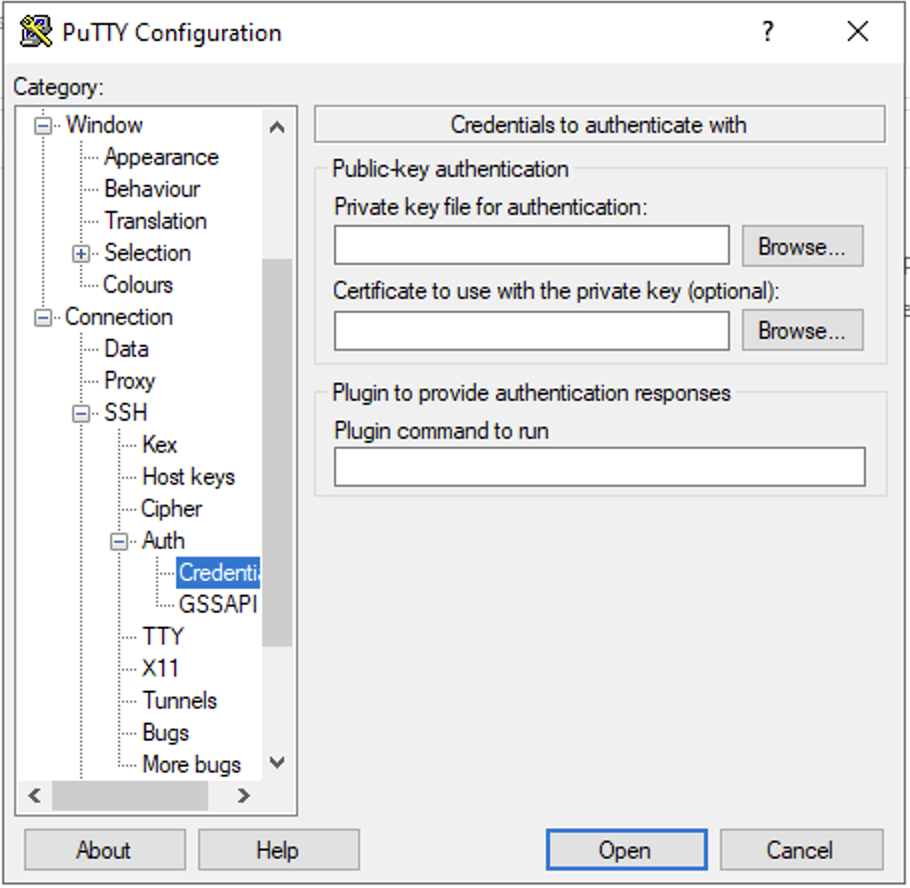Open More bugs settings
This screenshot has width=910, height=888.
point(192,765)
